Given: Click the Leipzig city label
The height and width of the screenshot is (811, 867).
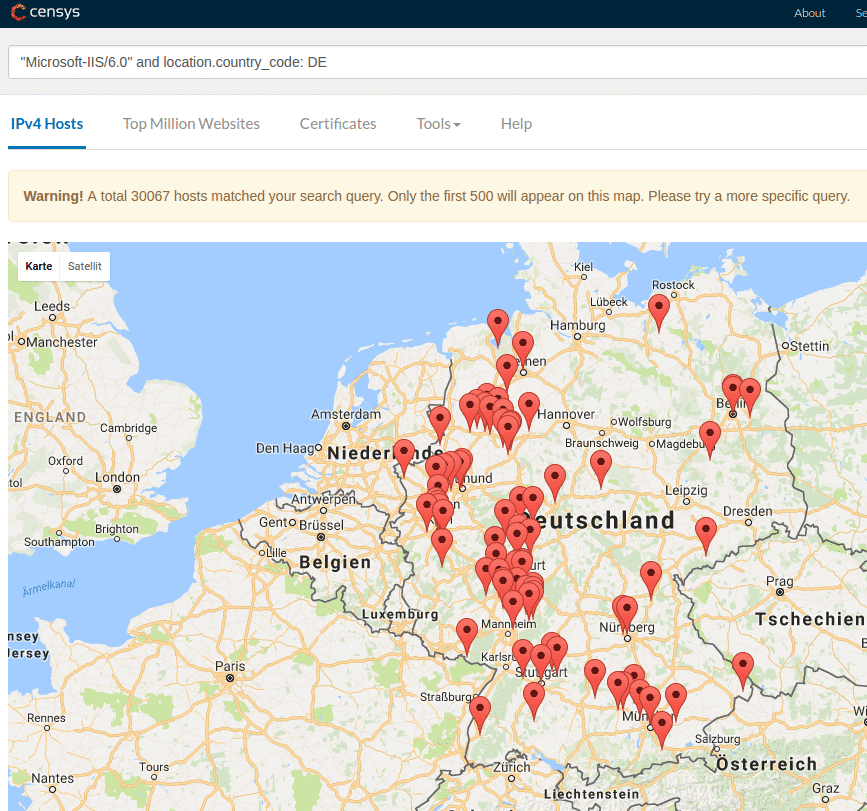Looking at the screenshot, I should coord(686,490).
